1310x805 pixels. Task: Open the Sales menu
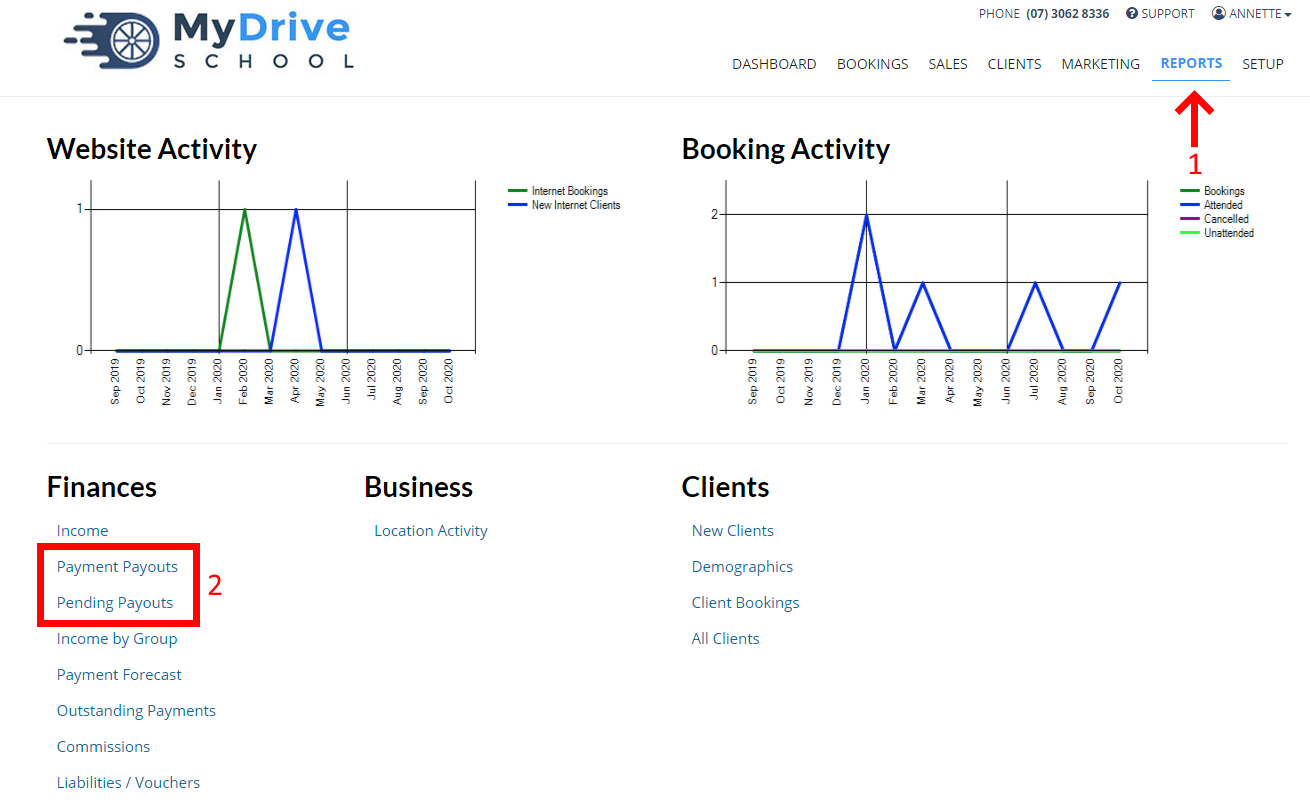(x=948, y=64)
